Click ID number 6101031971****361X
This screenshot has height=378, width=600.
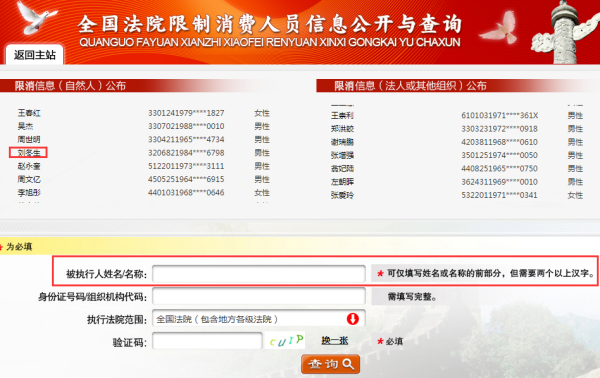499,116
